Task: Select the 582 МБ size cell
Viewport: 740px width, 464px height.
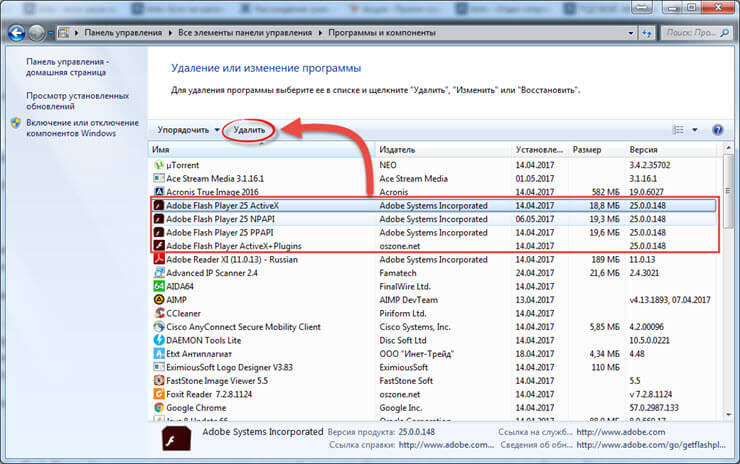Action: click(x=605, y=192)
